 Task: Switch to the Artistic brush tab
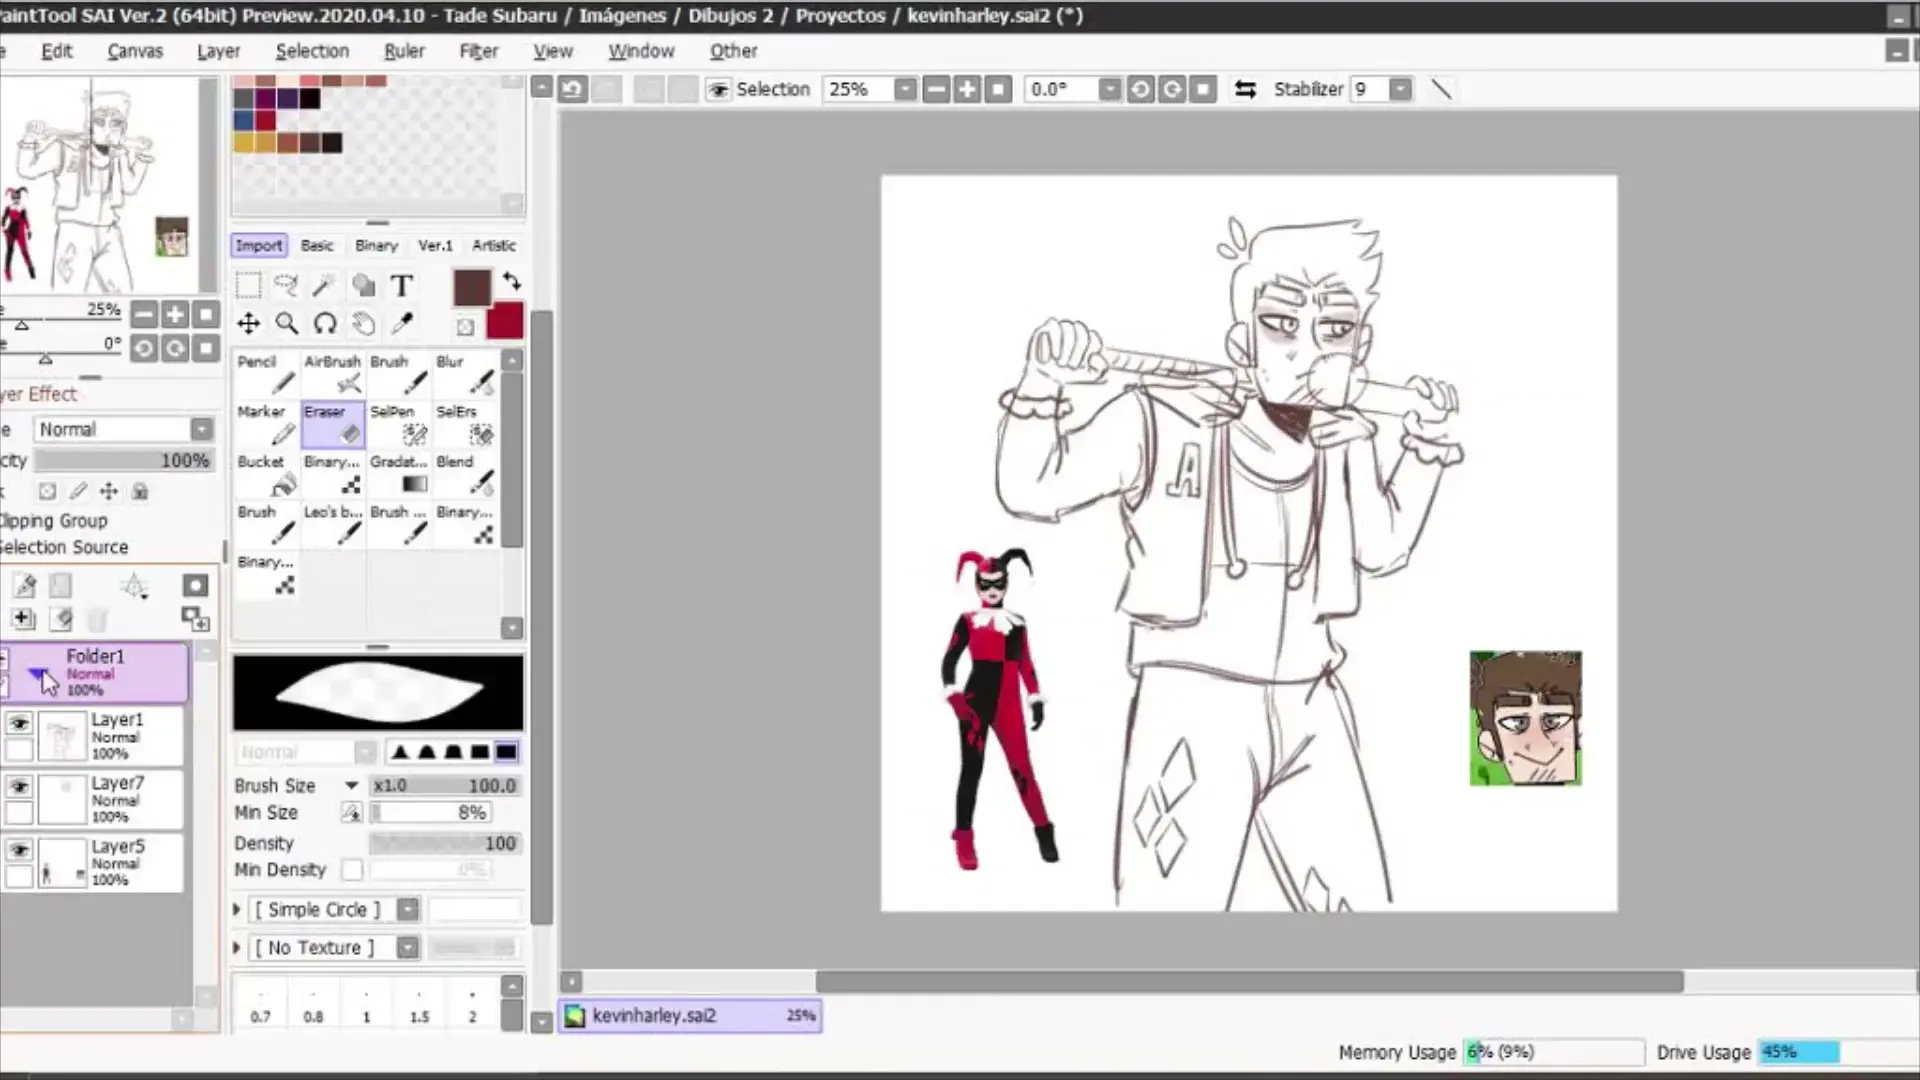coord(494,245)
